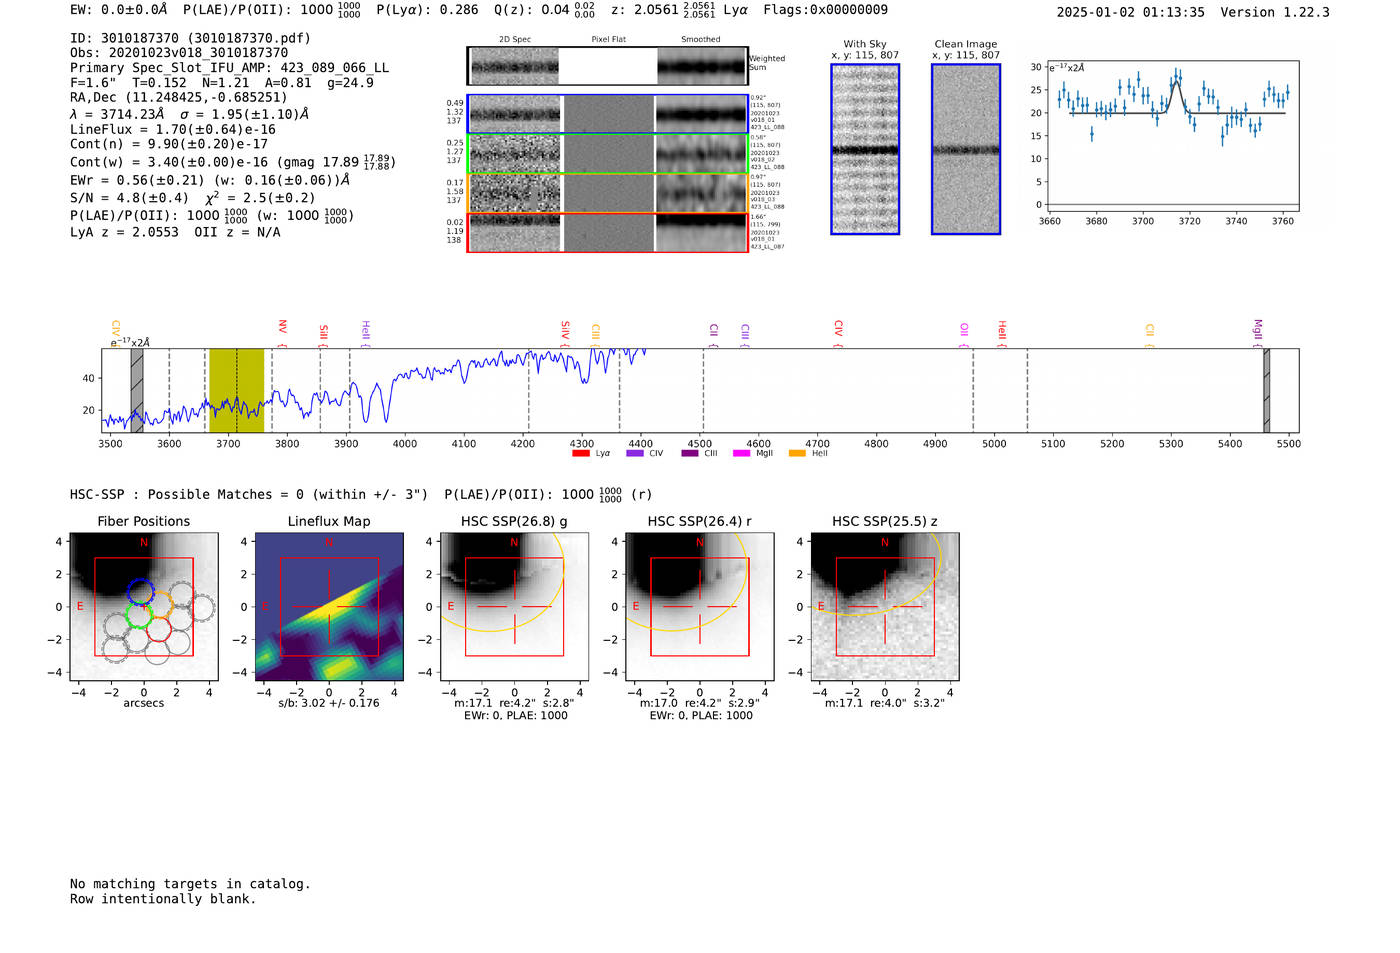Open the HSC SSP(26.8) g image
Viewport: 1400px width, 953px height.
pos(515,606)
